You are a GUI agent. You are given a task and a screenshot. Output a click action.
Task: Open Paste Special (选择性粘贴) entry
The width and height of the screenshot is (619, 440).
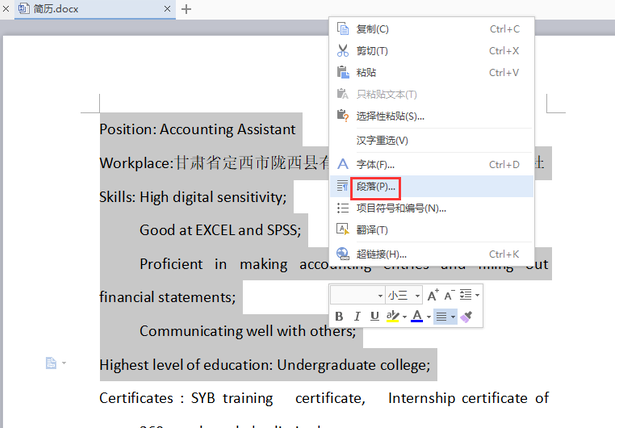(431, 116)
